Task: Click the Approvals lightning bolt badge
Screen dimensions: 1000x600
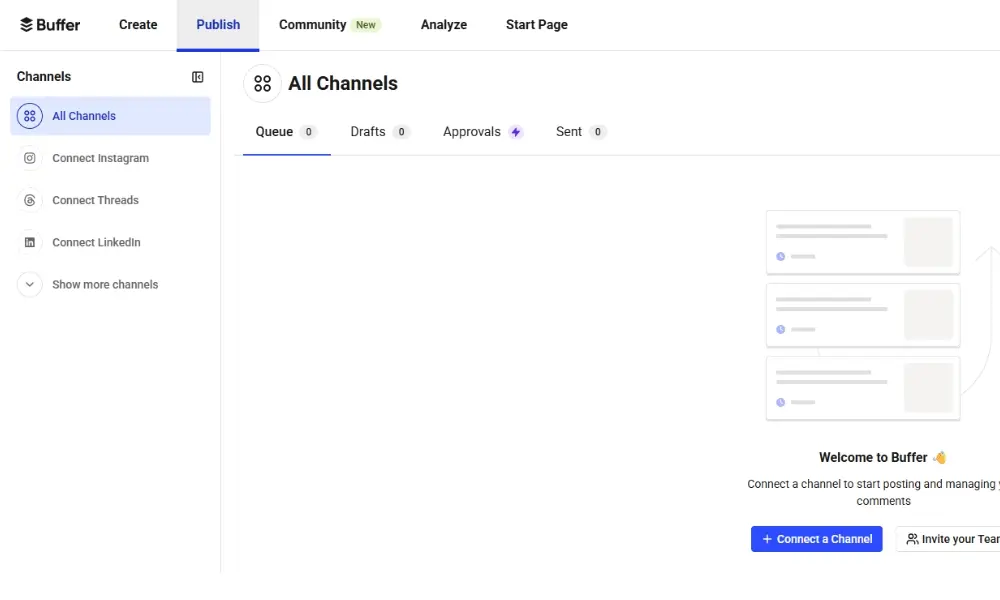Action: [515, 132]
